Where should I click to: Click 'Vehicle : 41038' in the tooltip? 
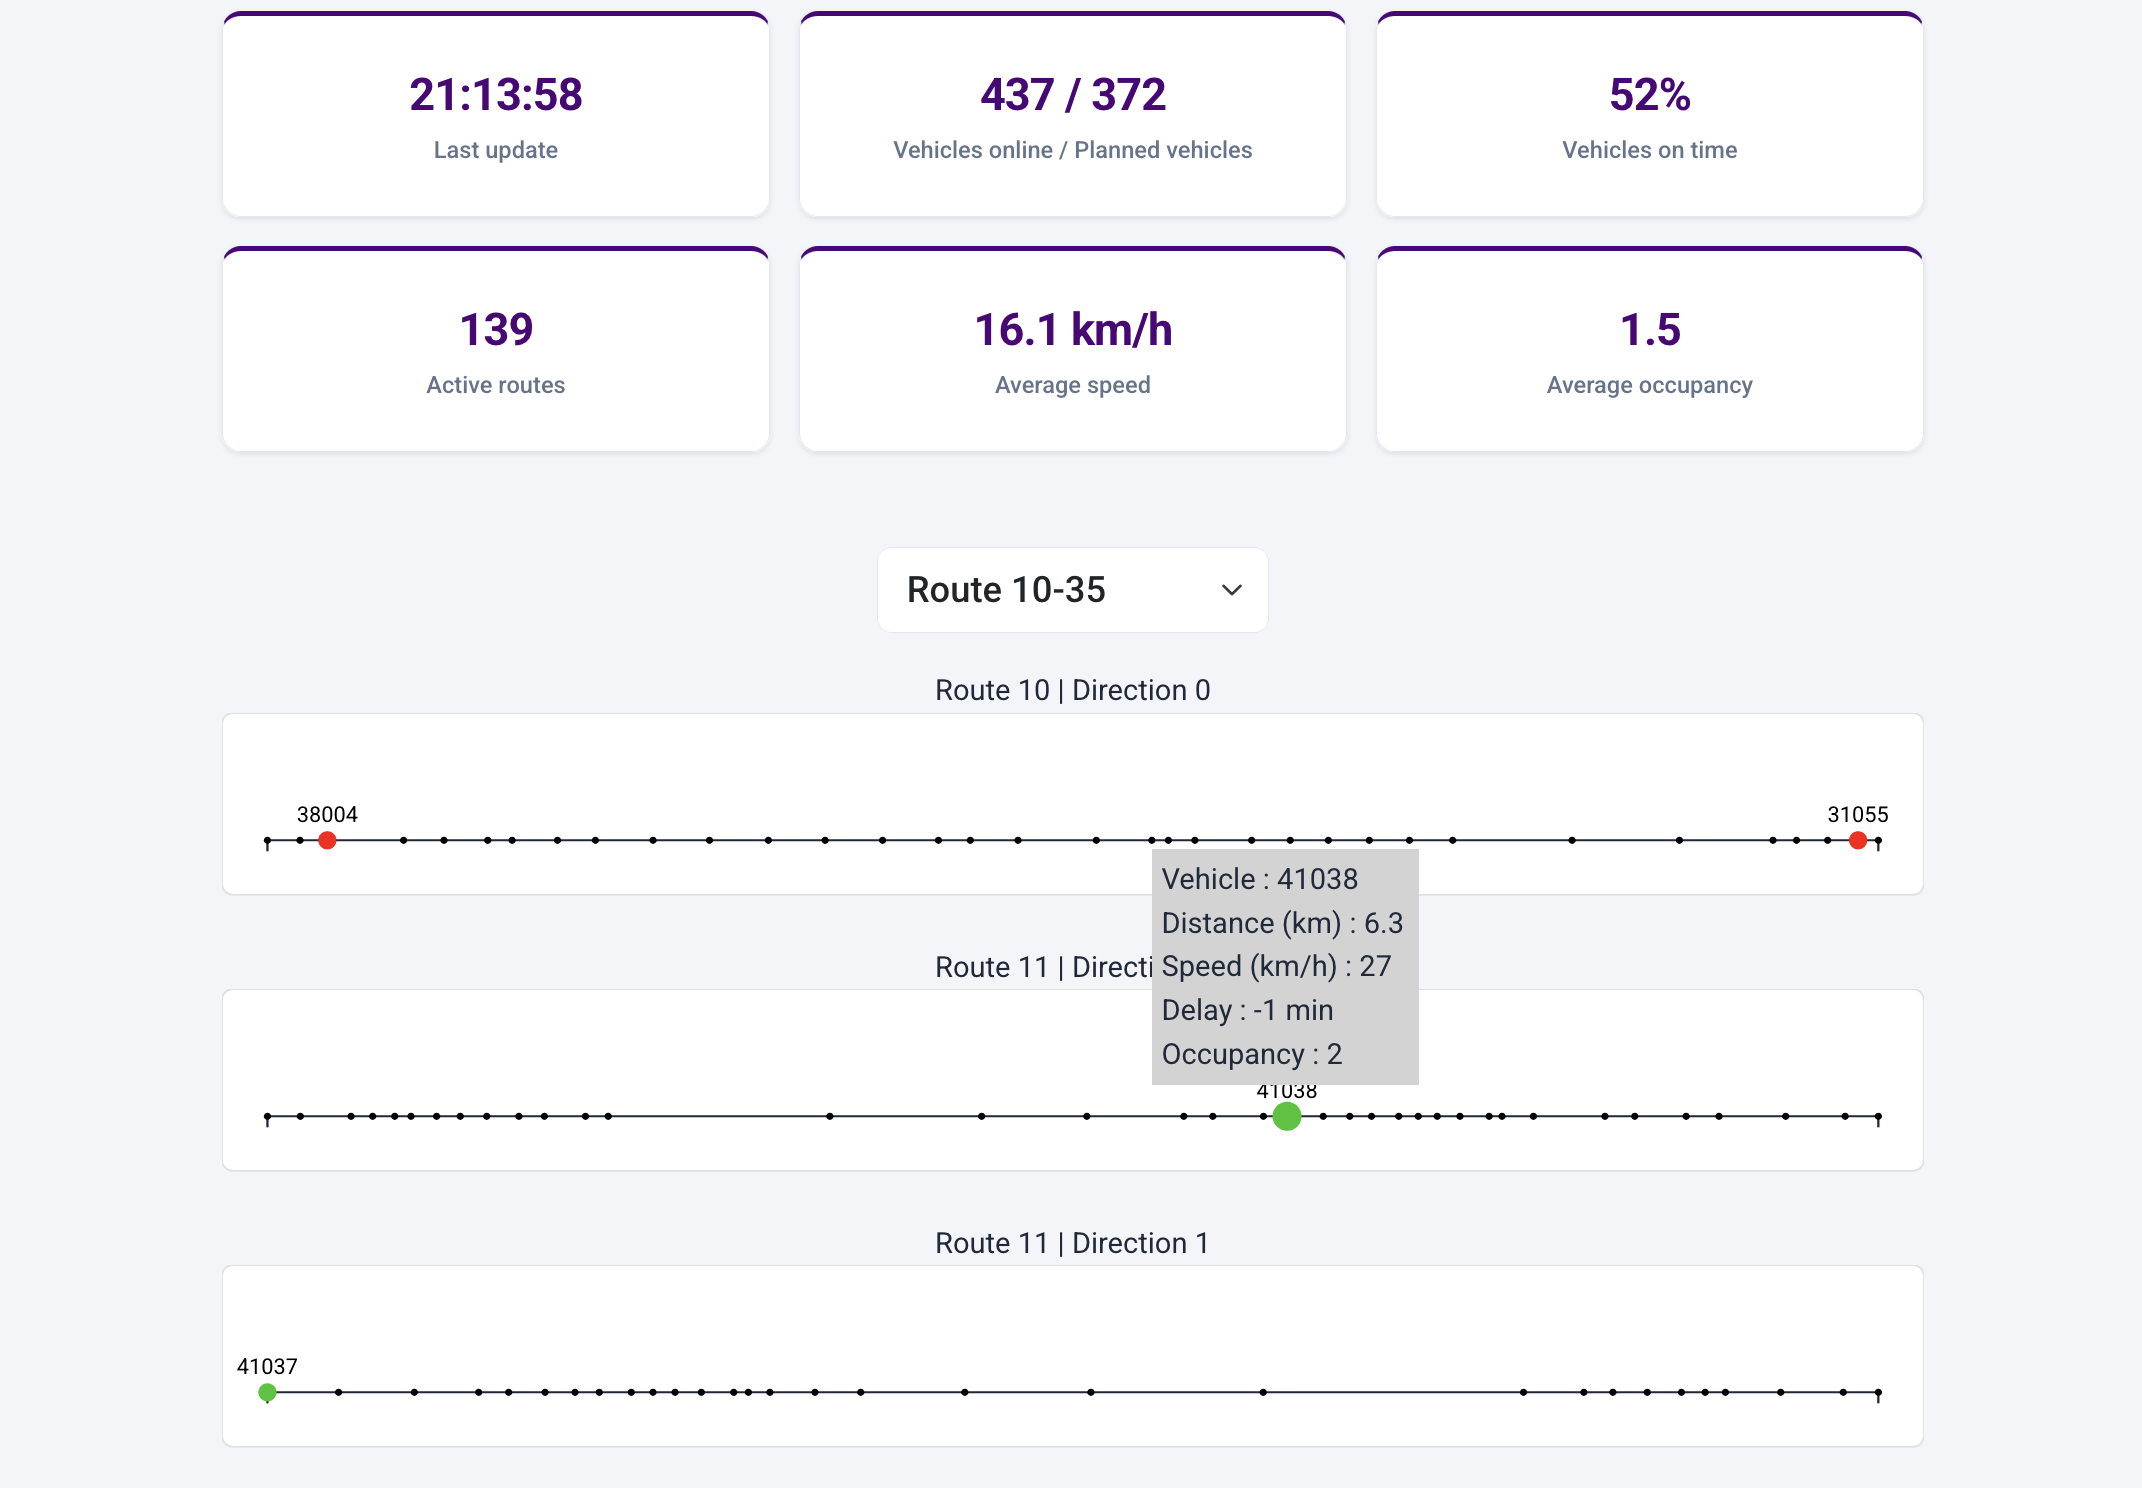(x=1260, y=879)
